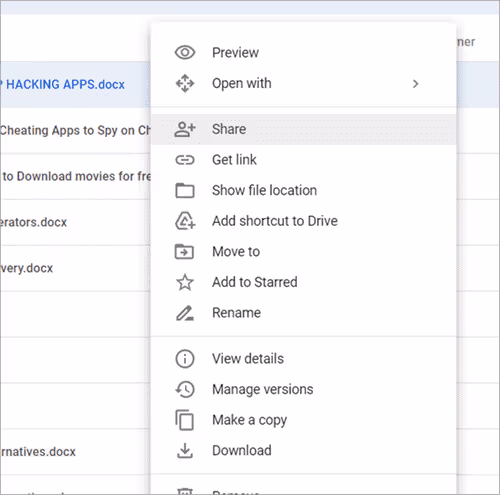This screenshot has height=495, width=500.
Task: Click the pencil Rename icon
Action: click(185, 313)
